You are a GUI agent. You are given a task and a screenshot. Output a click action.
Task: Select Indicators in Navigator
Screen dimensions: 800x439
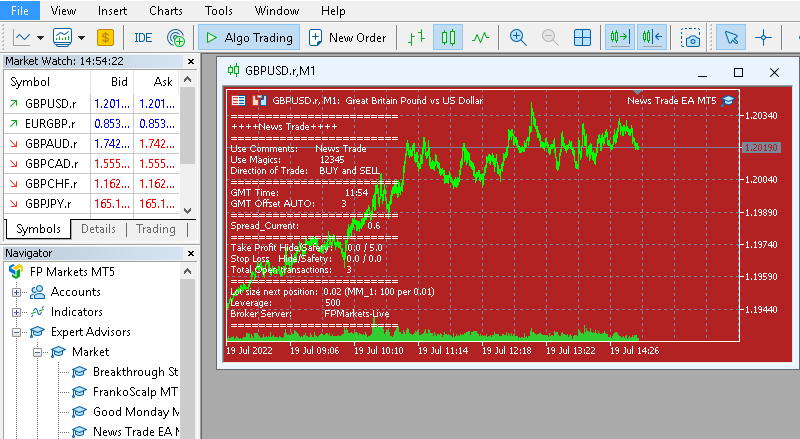point(77,312)
